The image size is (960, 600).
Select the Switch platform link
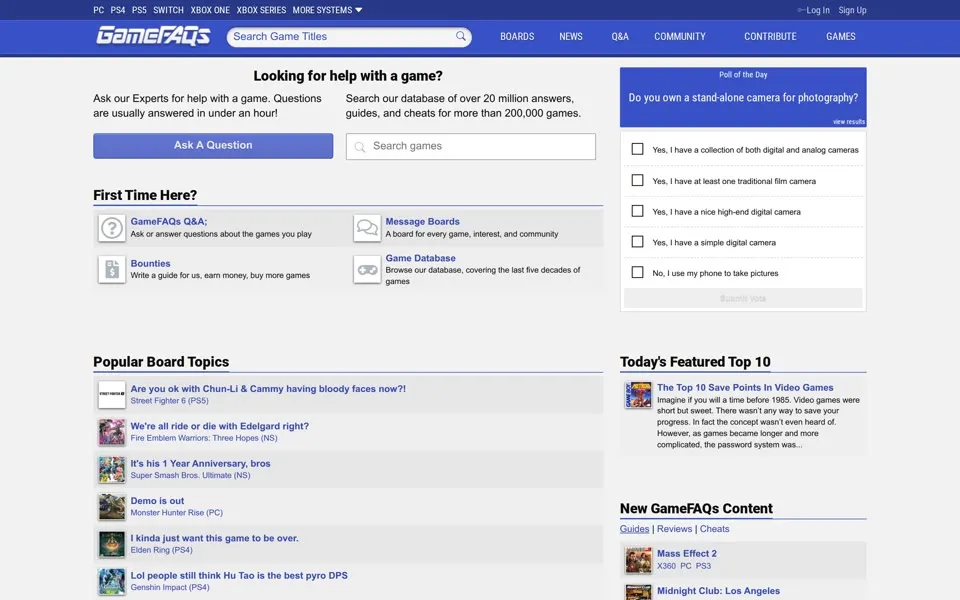(168, 10)
